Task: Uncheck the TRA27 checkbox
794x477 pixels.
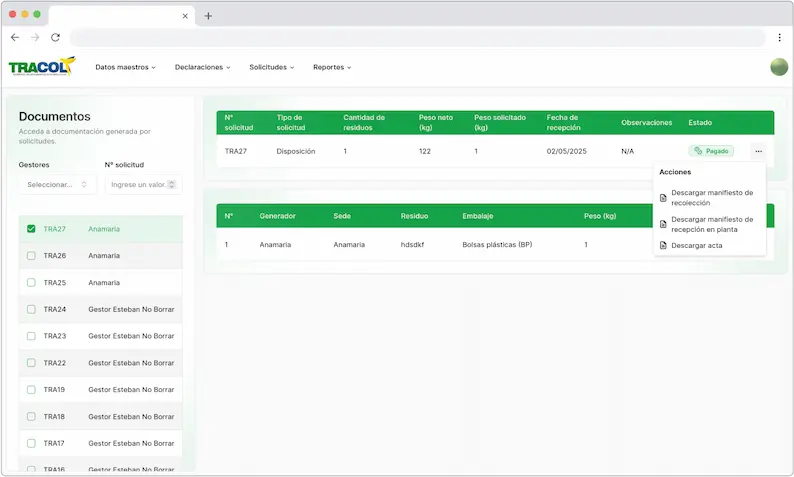Action: (x=31, y=229)
